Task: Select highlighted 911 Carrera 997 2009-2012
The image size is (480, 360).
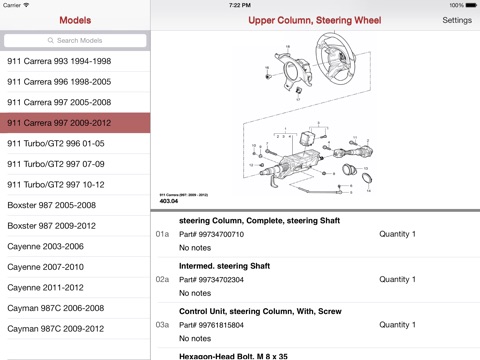Action: pos(75,123)
